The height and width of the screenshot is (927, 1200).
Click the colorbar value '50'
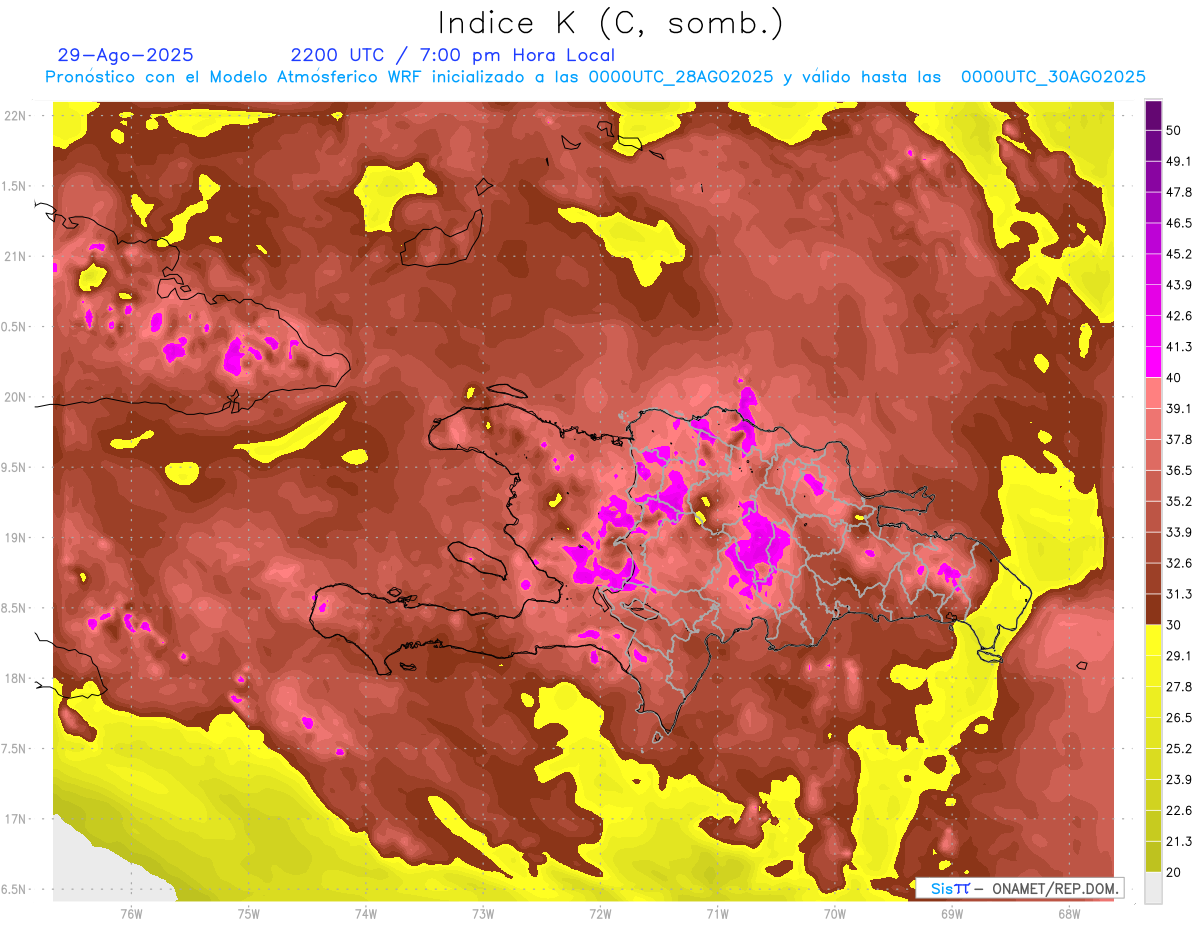[x=1174, y=130]
